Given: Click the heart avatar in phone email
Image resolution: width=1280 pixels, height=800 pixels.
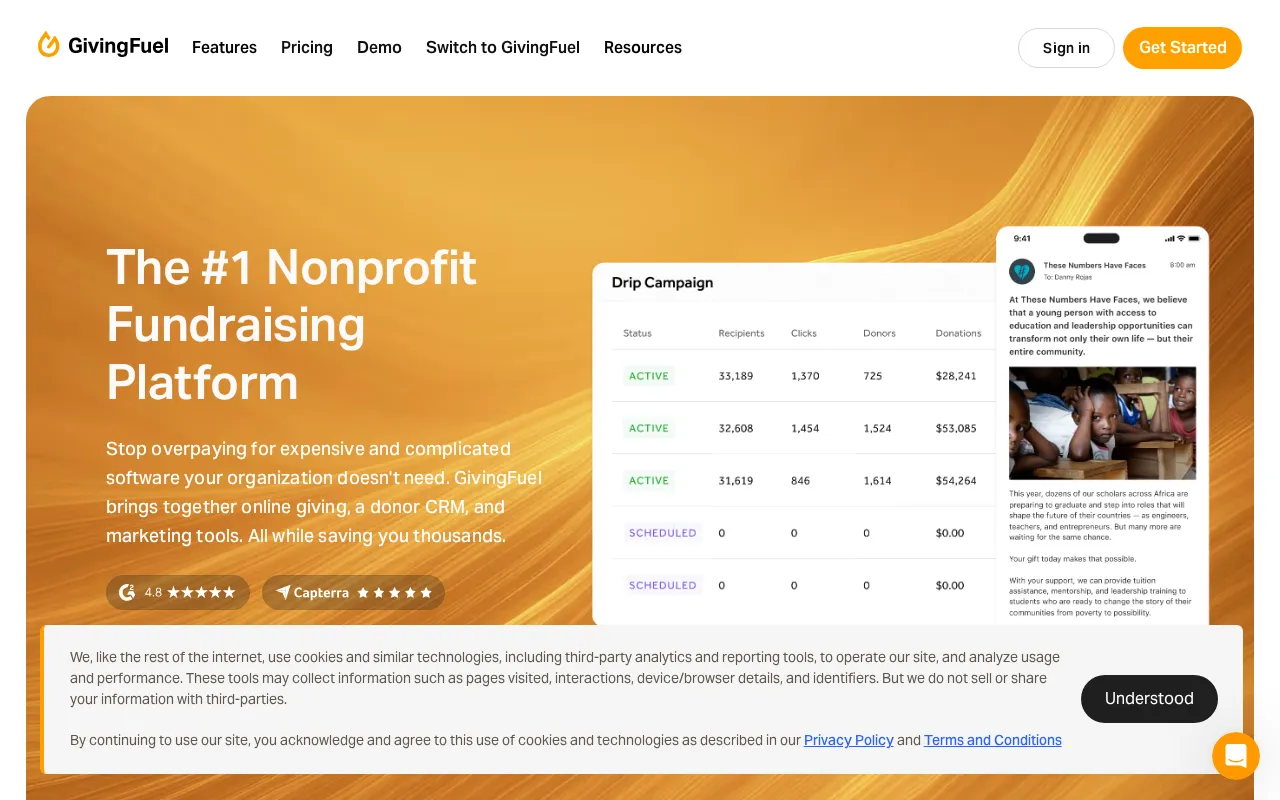Looking at the screenshot, I should [1022, 271].
